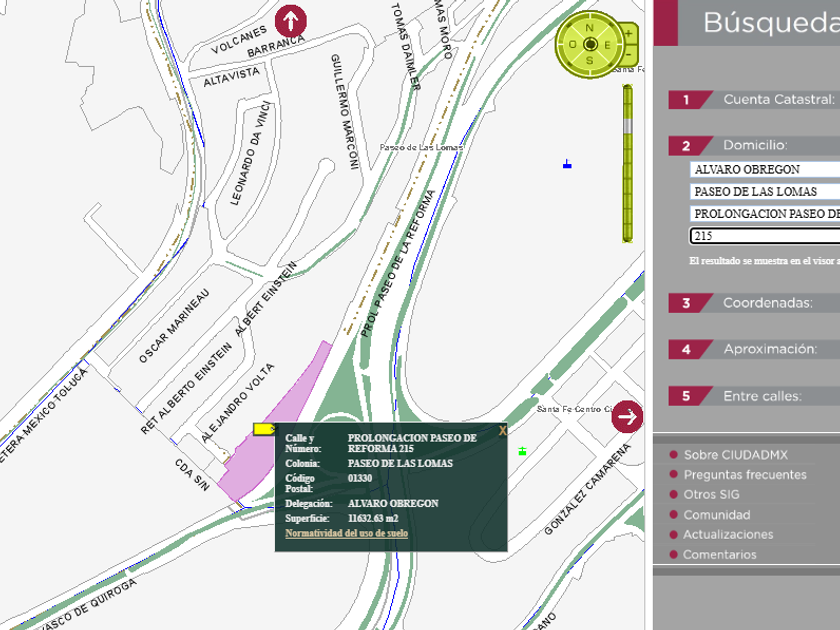The image size is (840, 630).
Task: Click the street number field containing 215
Action: (765, 236)
